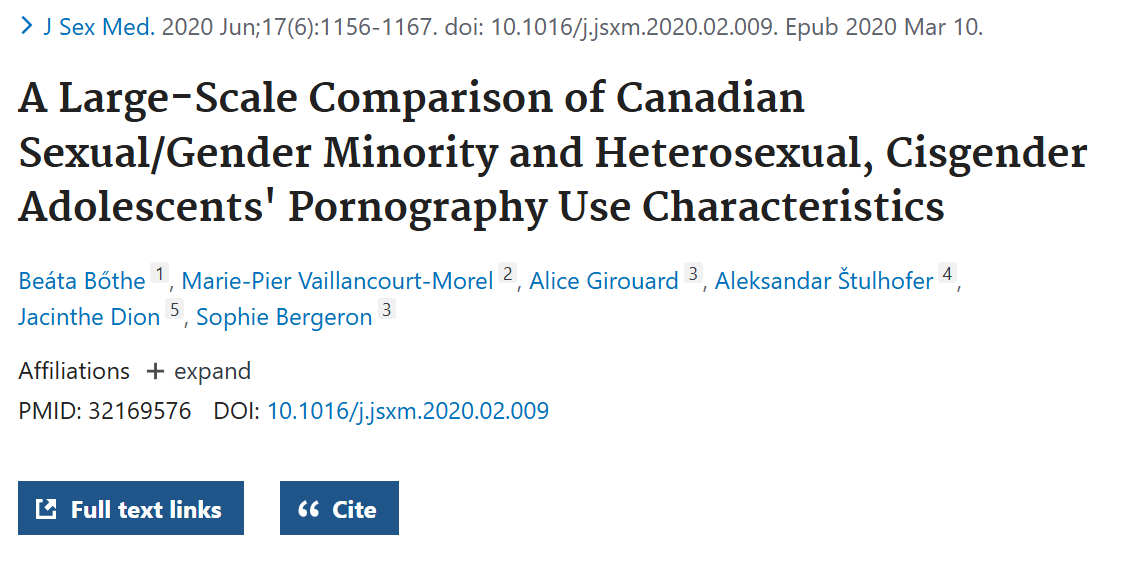Image resolution: width=1143 pixels, height=567 pixels.
Task: Open author Beáta Bőthe's page
Action: point(82,281)
